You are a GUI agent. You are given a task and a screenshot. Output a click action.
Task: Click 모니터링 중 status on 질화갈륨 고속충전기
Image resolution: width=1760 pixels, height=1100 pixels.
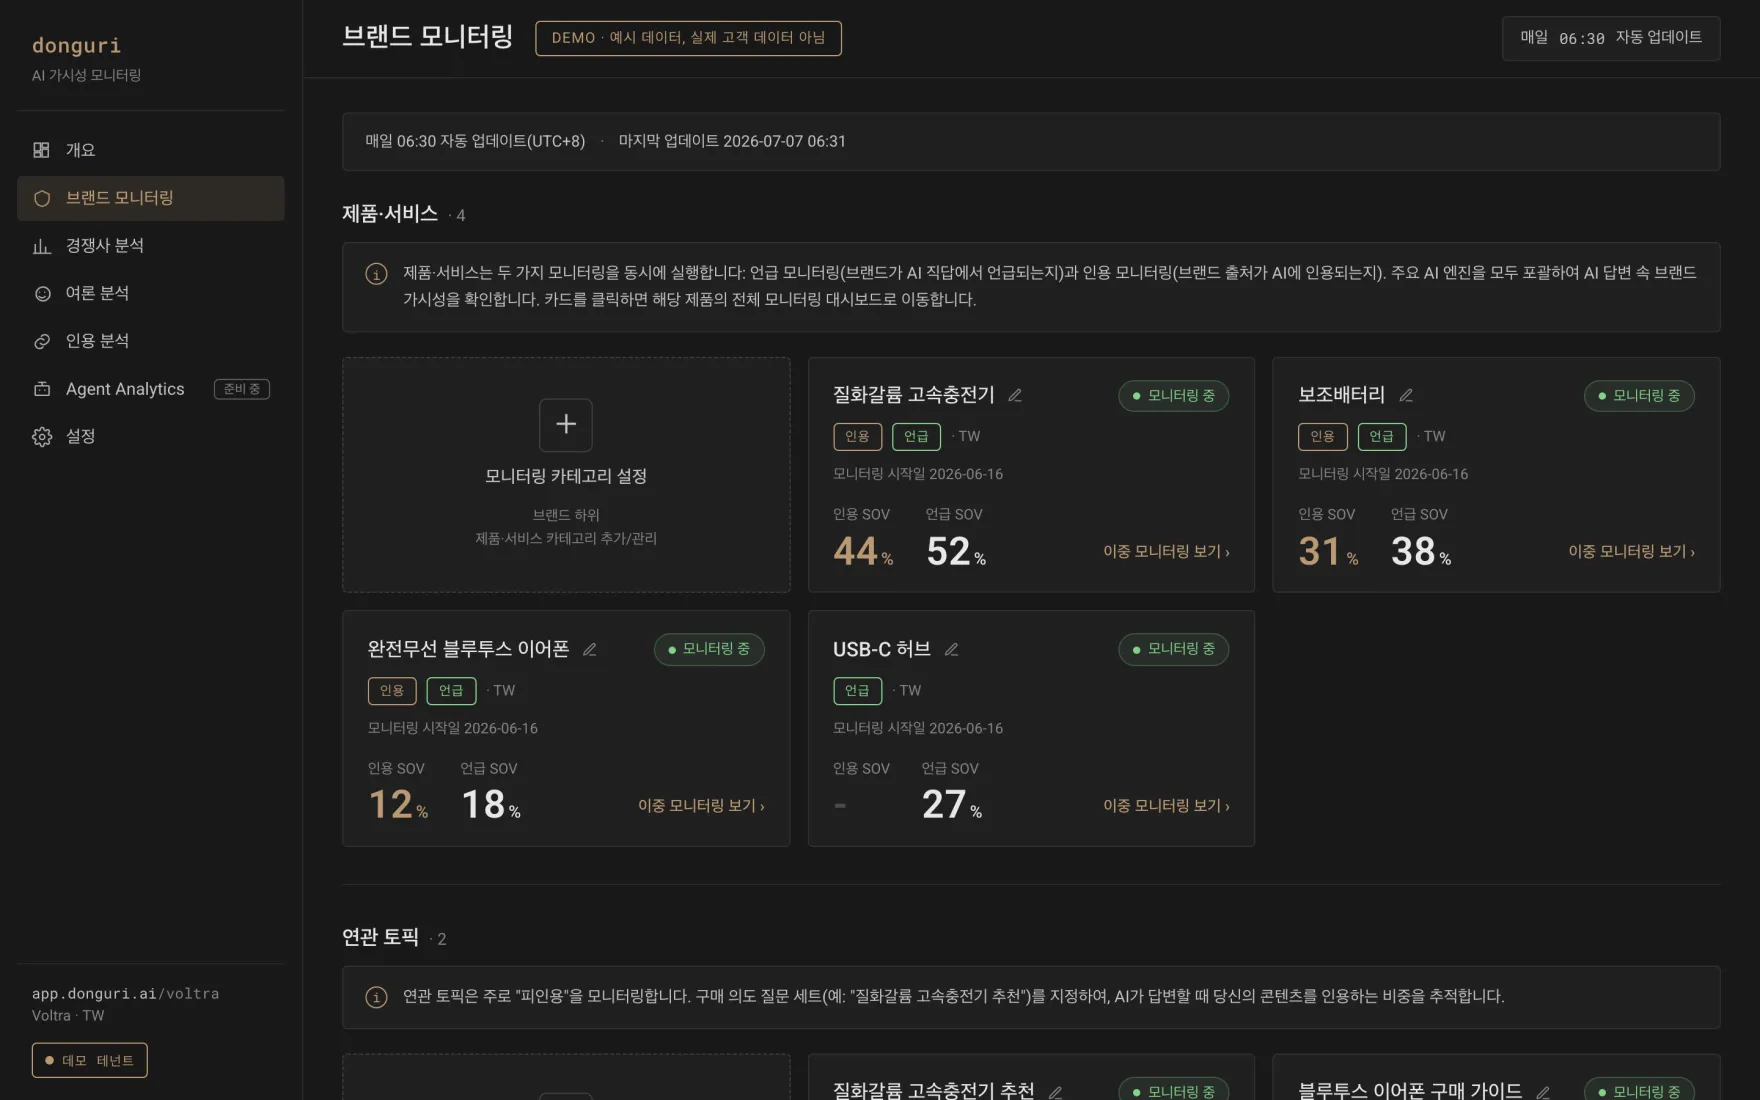[1173, 396]
